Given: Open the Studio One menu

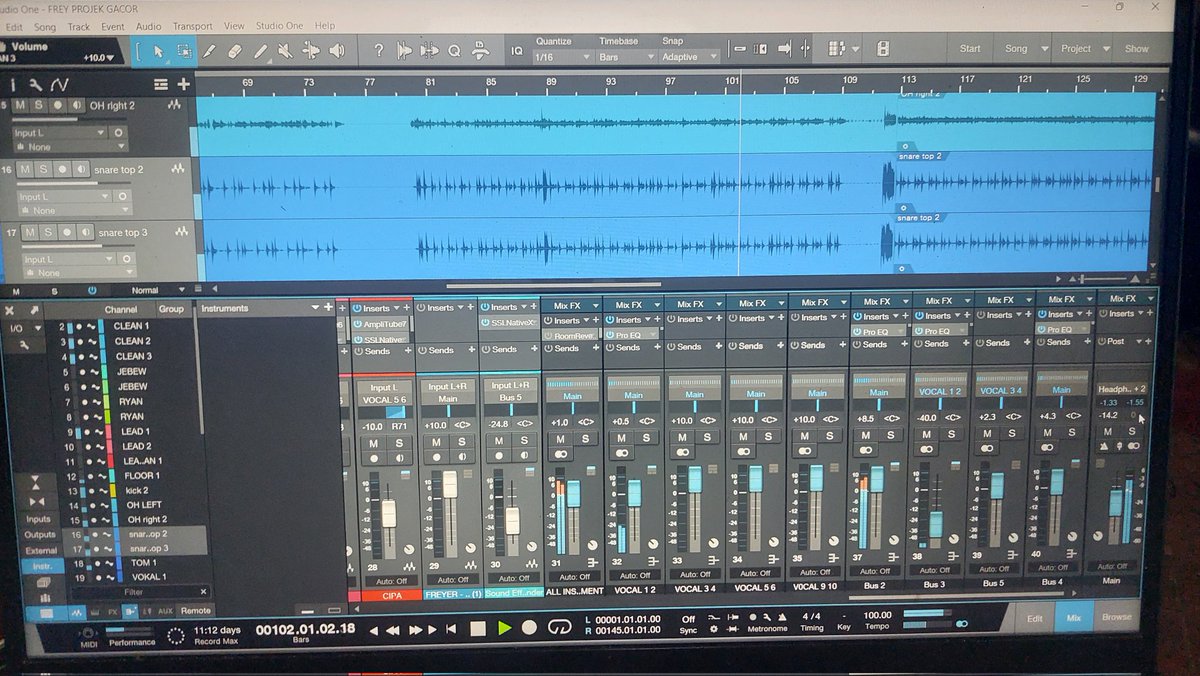Looking at the screenshot, I should tap(280, 25).
